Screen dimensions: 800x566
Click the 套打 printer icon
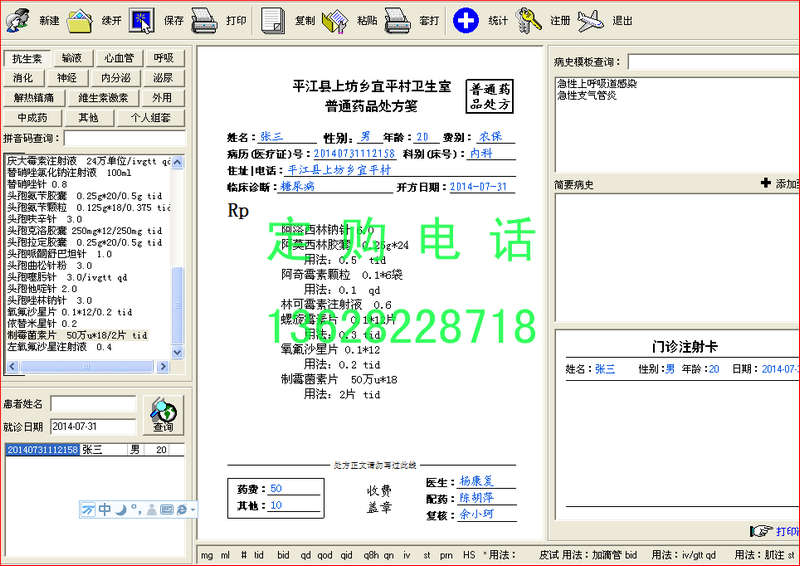pos(397,21)
